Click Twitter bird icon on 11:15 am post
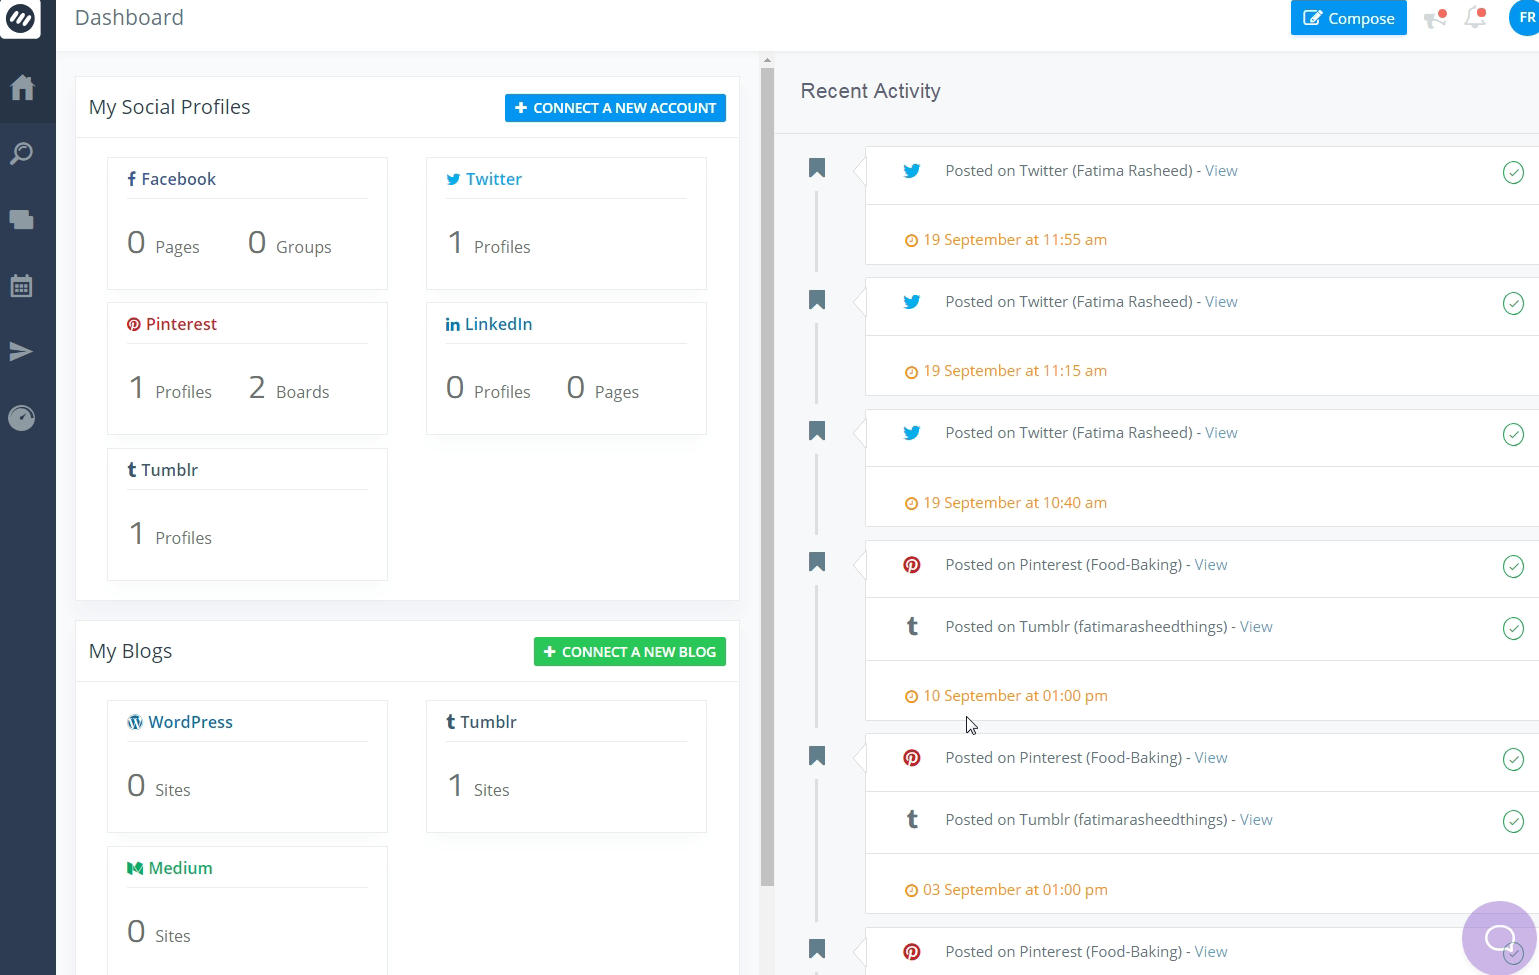Viewport: 1539px width, 975px height. coord(912,302)
